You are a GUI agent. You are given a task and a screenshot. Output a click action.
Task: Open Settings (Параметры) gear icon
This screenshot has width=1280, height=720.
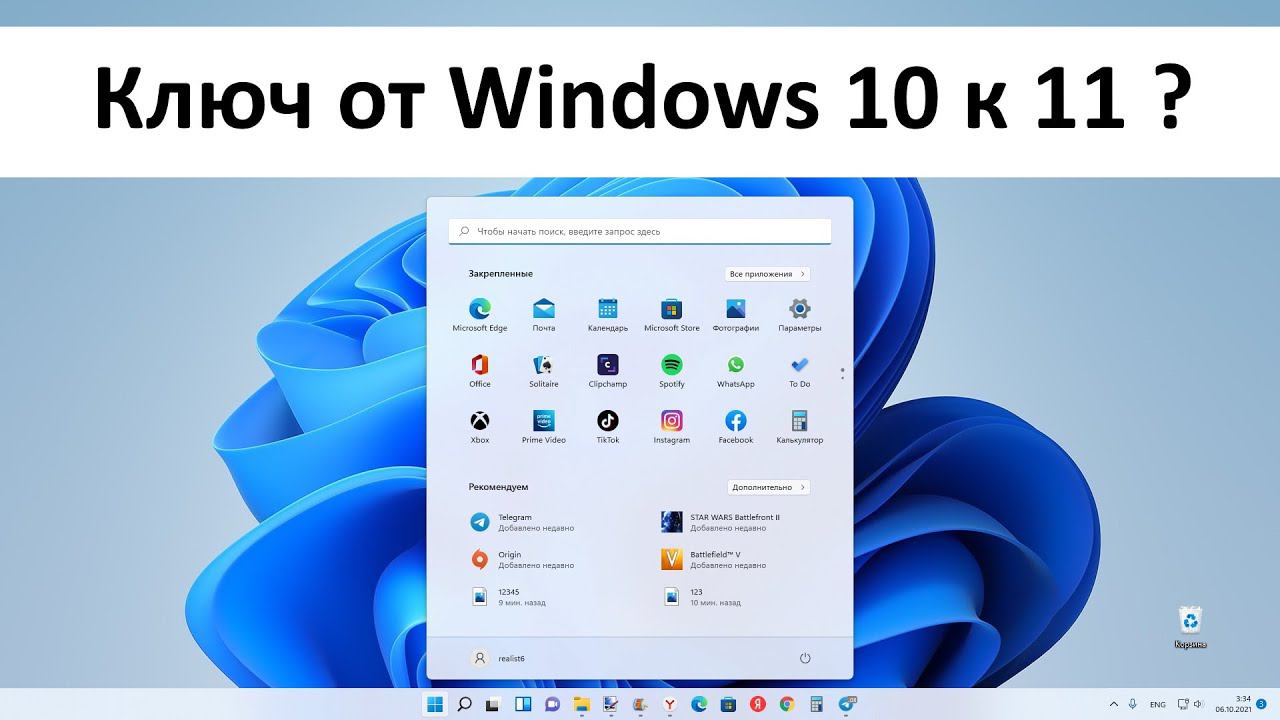click(x=799, y=314)
